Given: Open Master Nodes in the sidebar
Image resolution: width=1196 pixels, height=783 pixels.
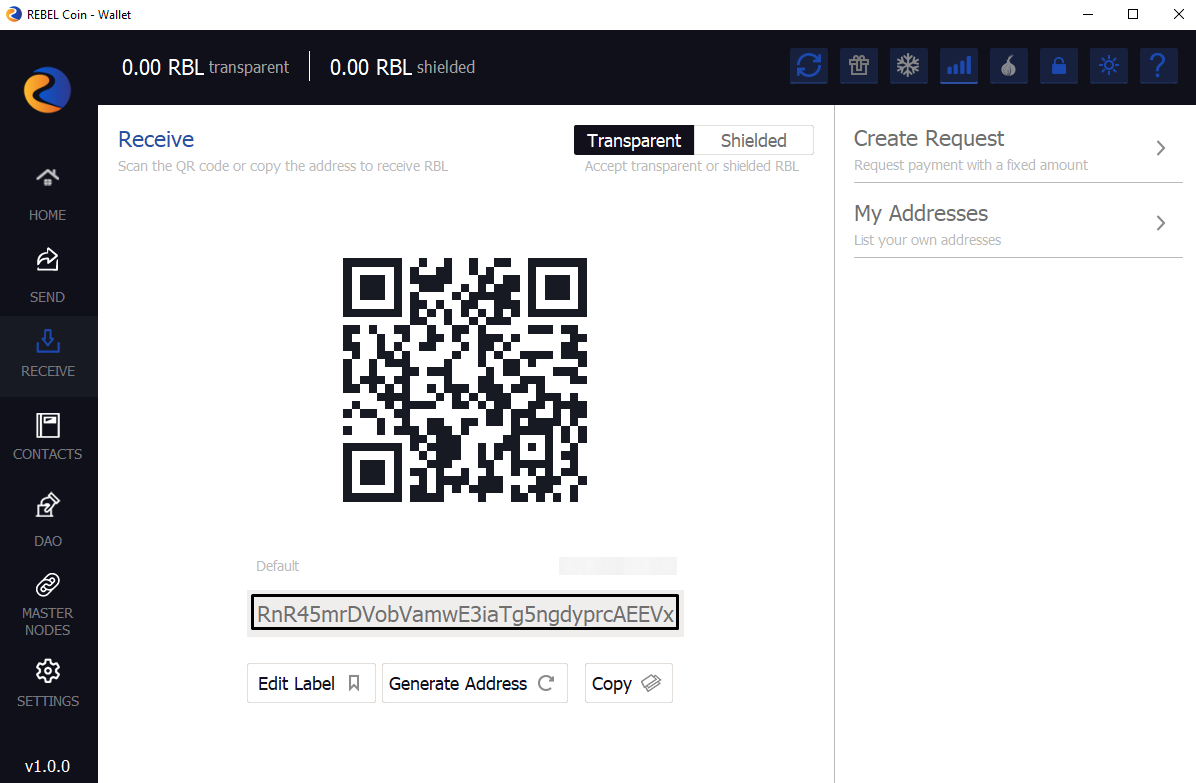Looking at the screenshot, I should [x=47, y=605].
